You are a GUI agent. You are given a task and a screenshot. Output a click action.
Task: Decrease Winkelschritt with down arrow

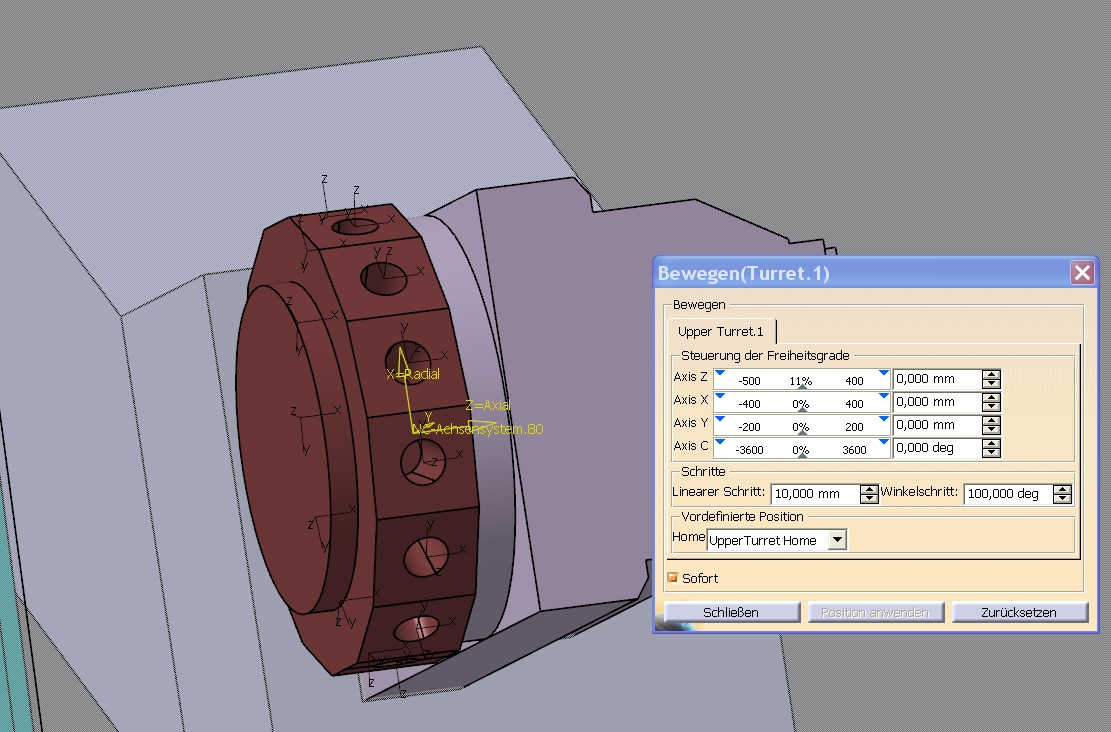point(1061,499)
